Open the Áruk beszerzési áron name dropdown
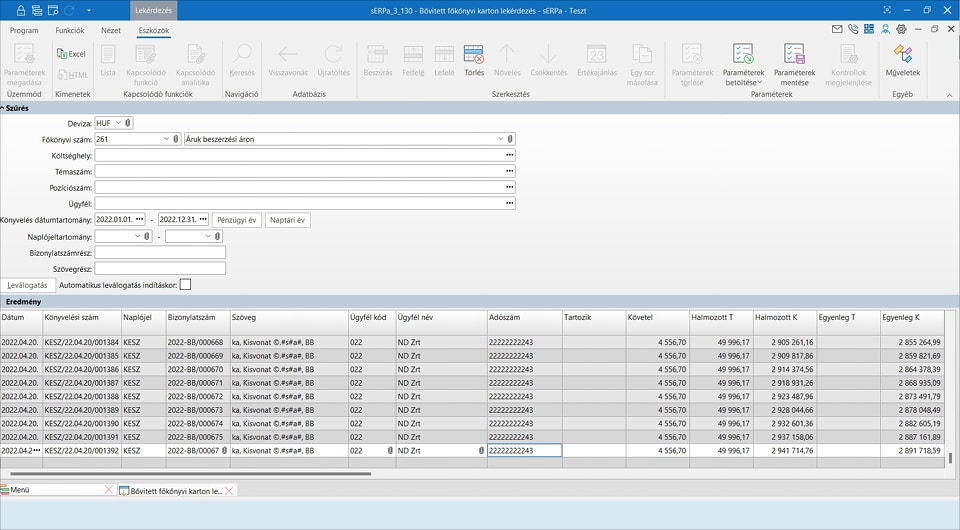This screenshot has width=960, height=530. click(x=501, y=139)
